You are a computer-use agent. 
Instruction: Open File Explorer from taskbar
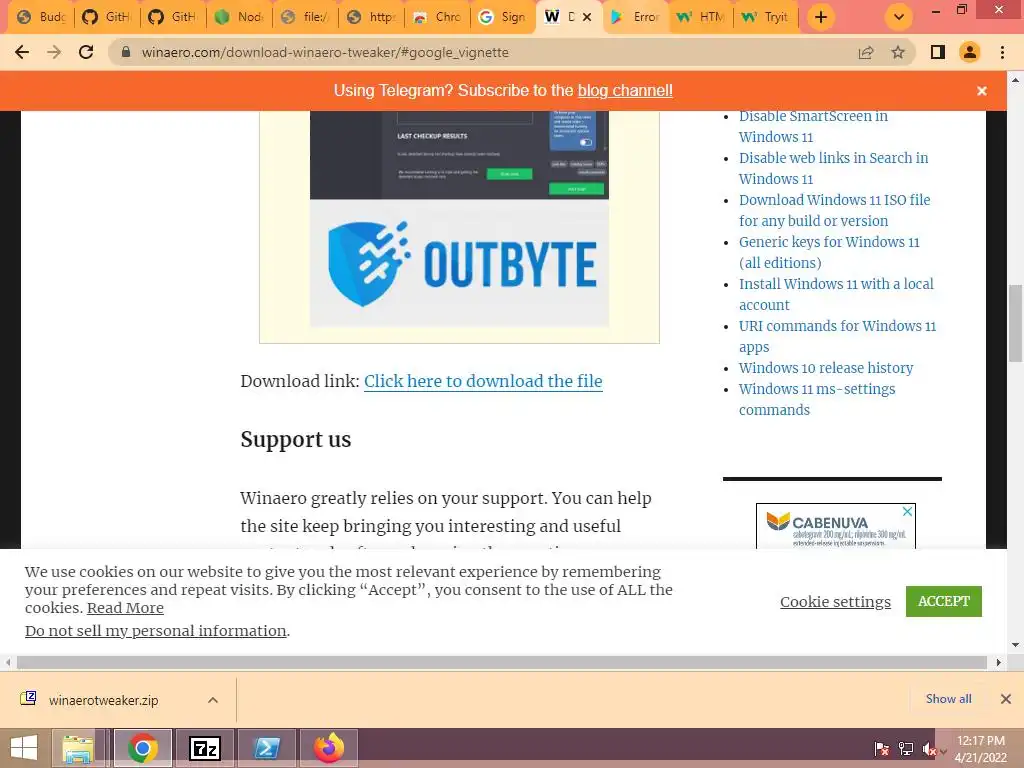tap(79, 748)
